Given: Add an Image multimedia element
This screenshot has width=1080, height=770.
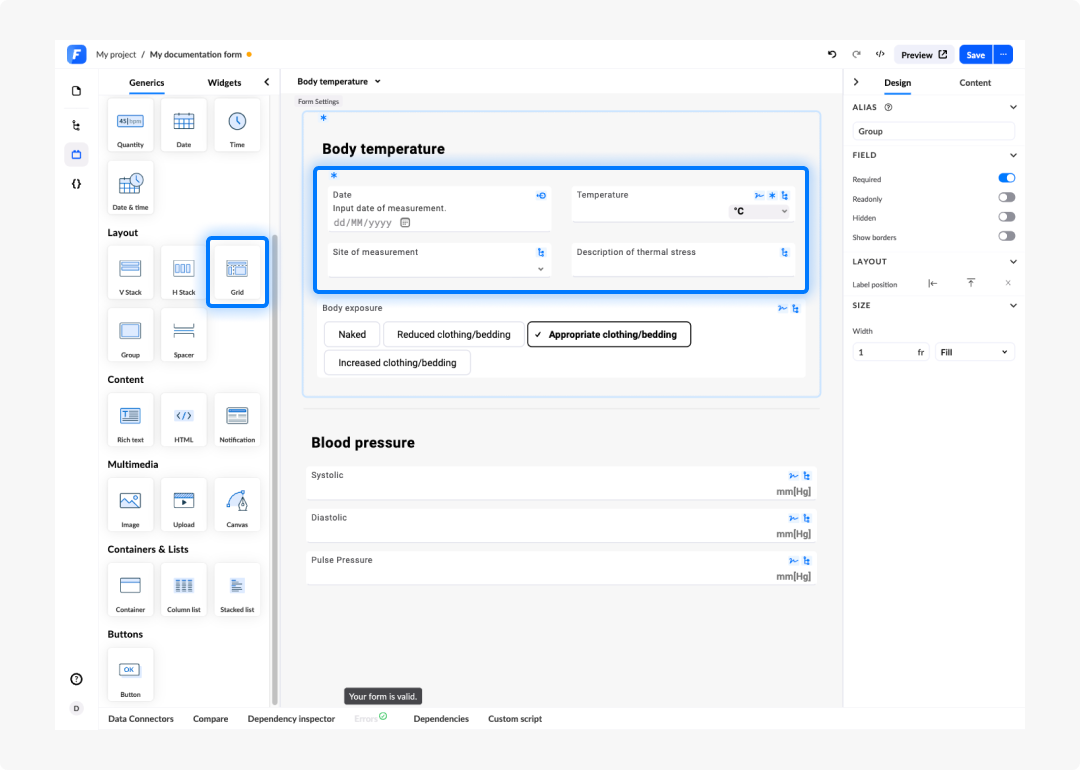Looking at the screenshot, I should [130, 505].
